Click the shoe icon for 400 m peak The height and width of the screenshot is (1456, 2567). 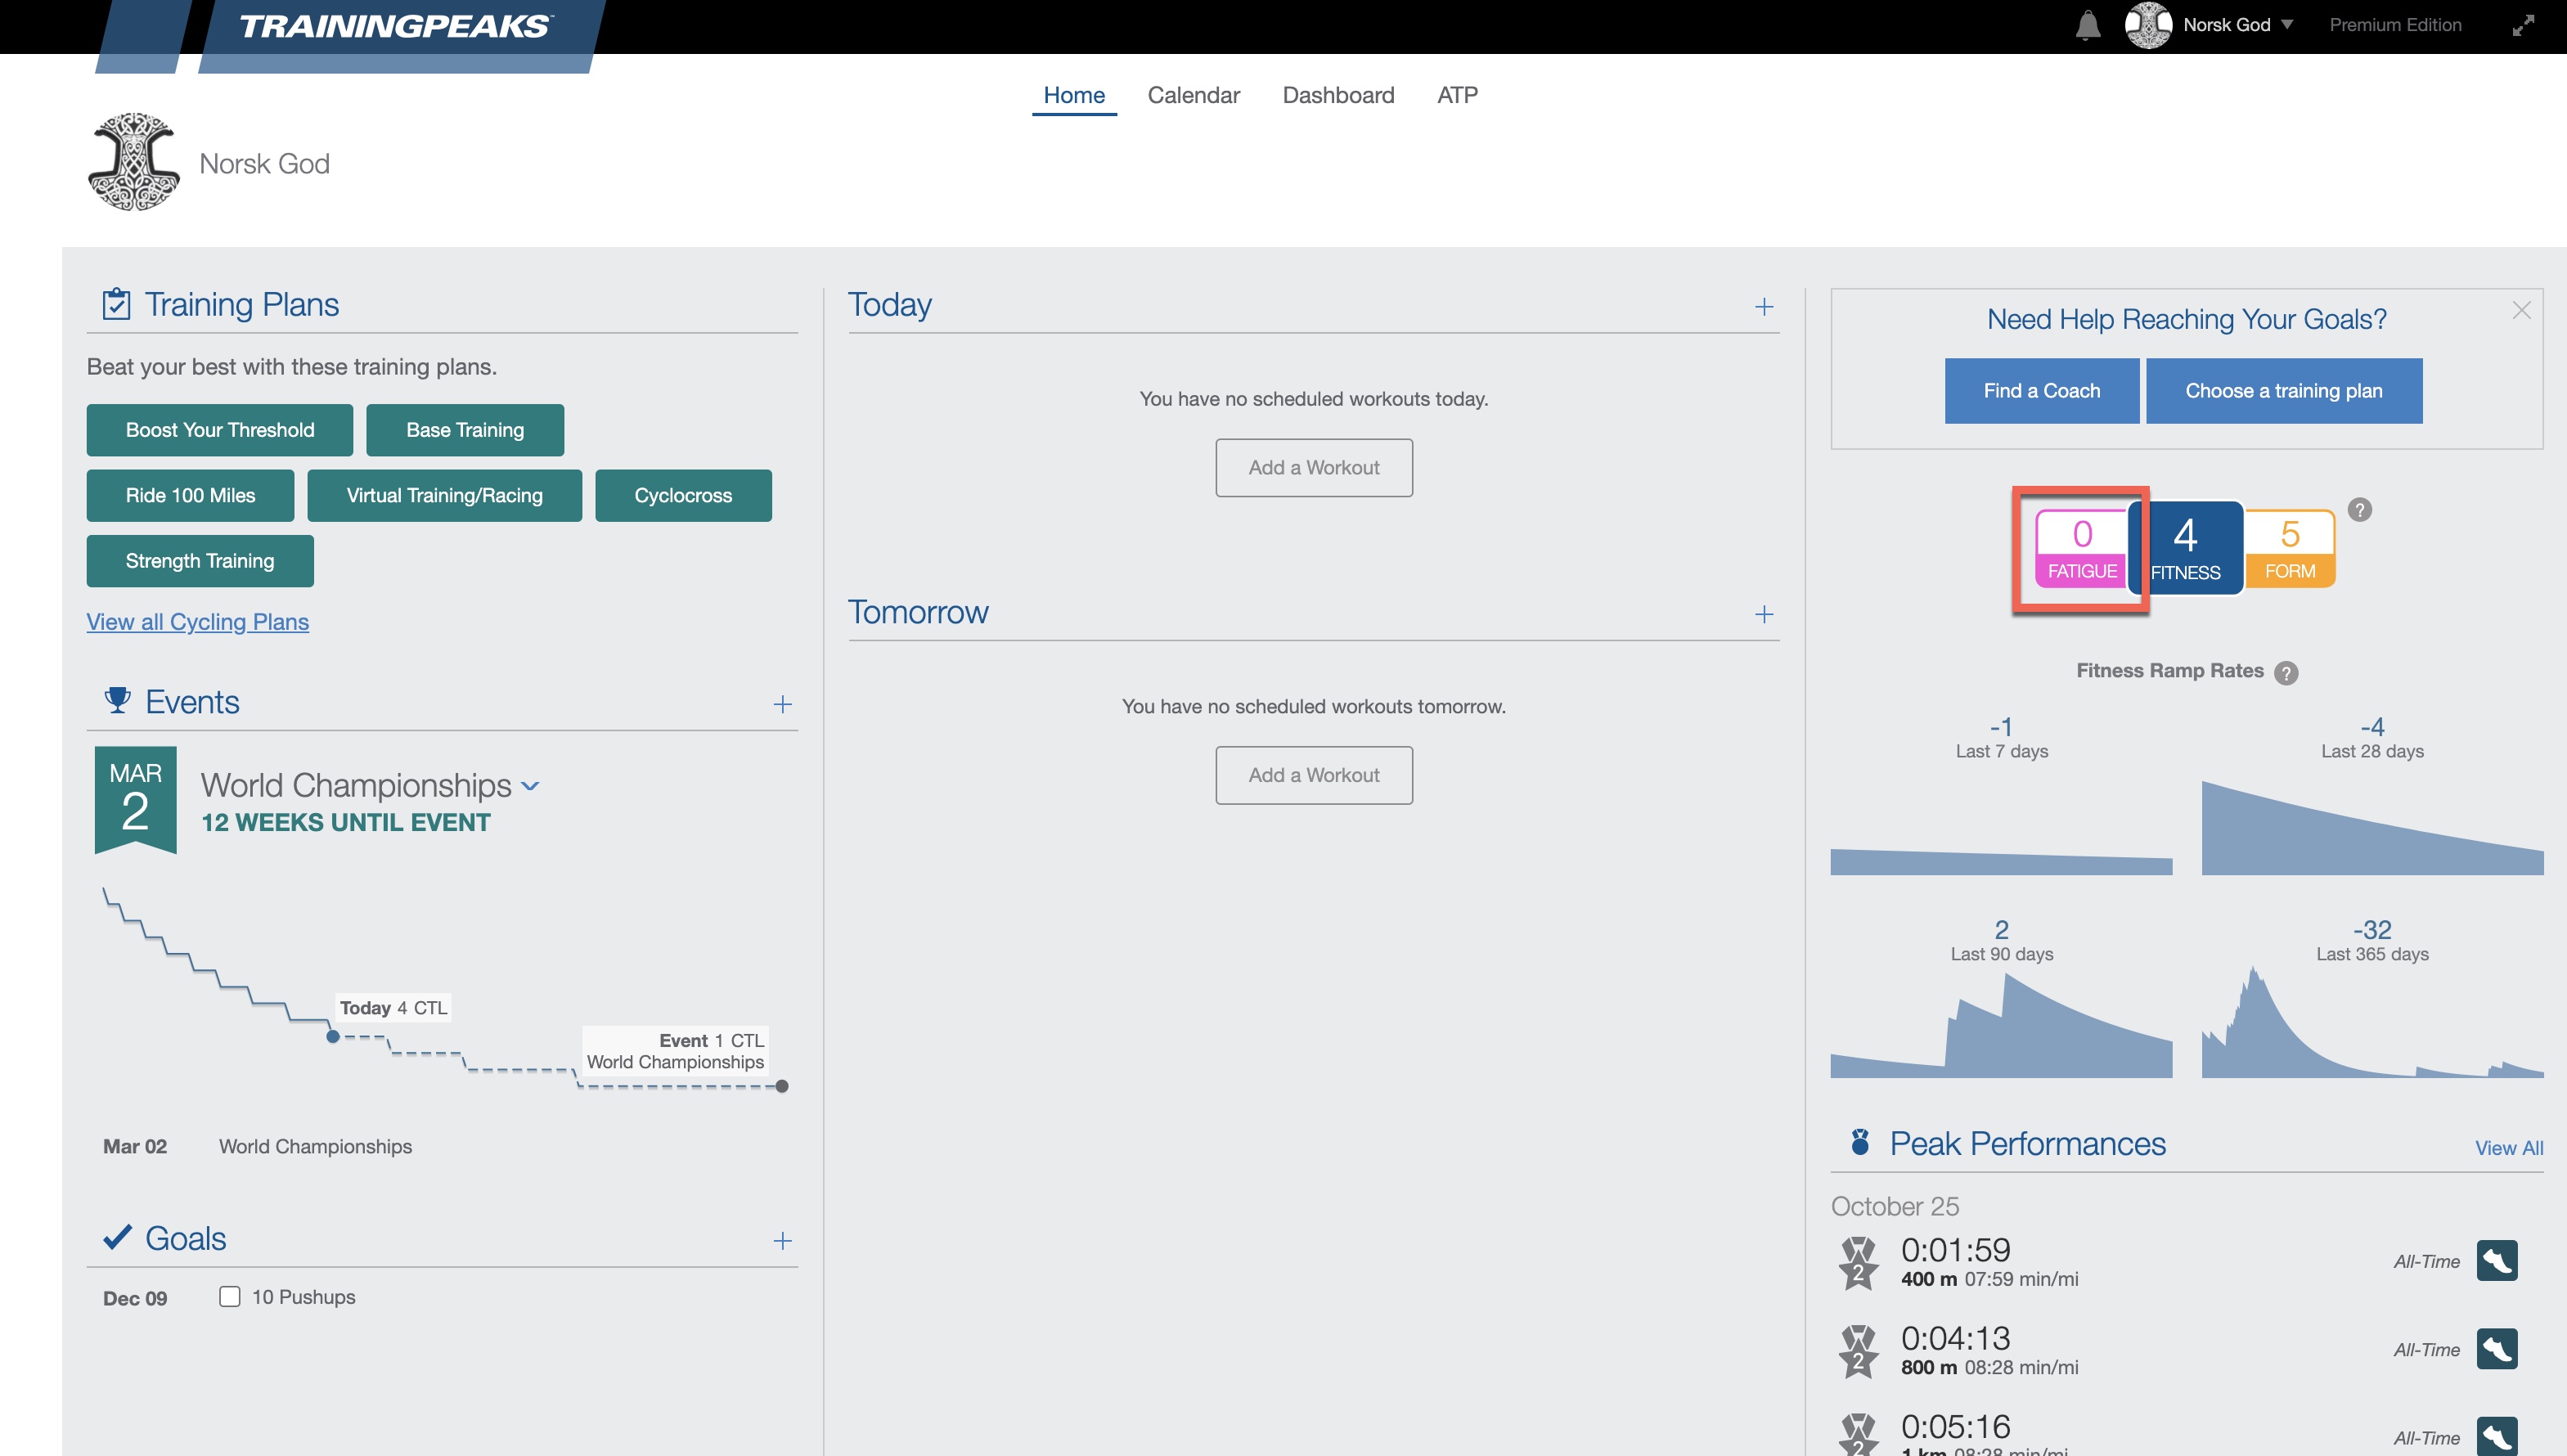[x=2496, y=1260]
